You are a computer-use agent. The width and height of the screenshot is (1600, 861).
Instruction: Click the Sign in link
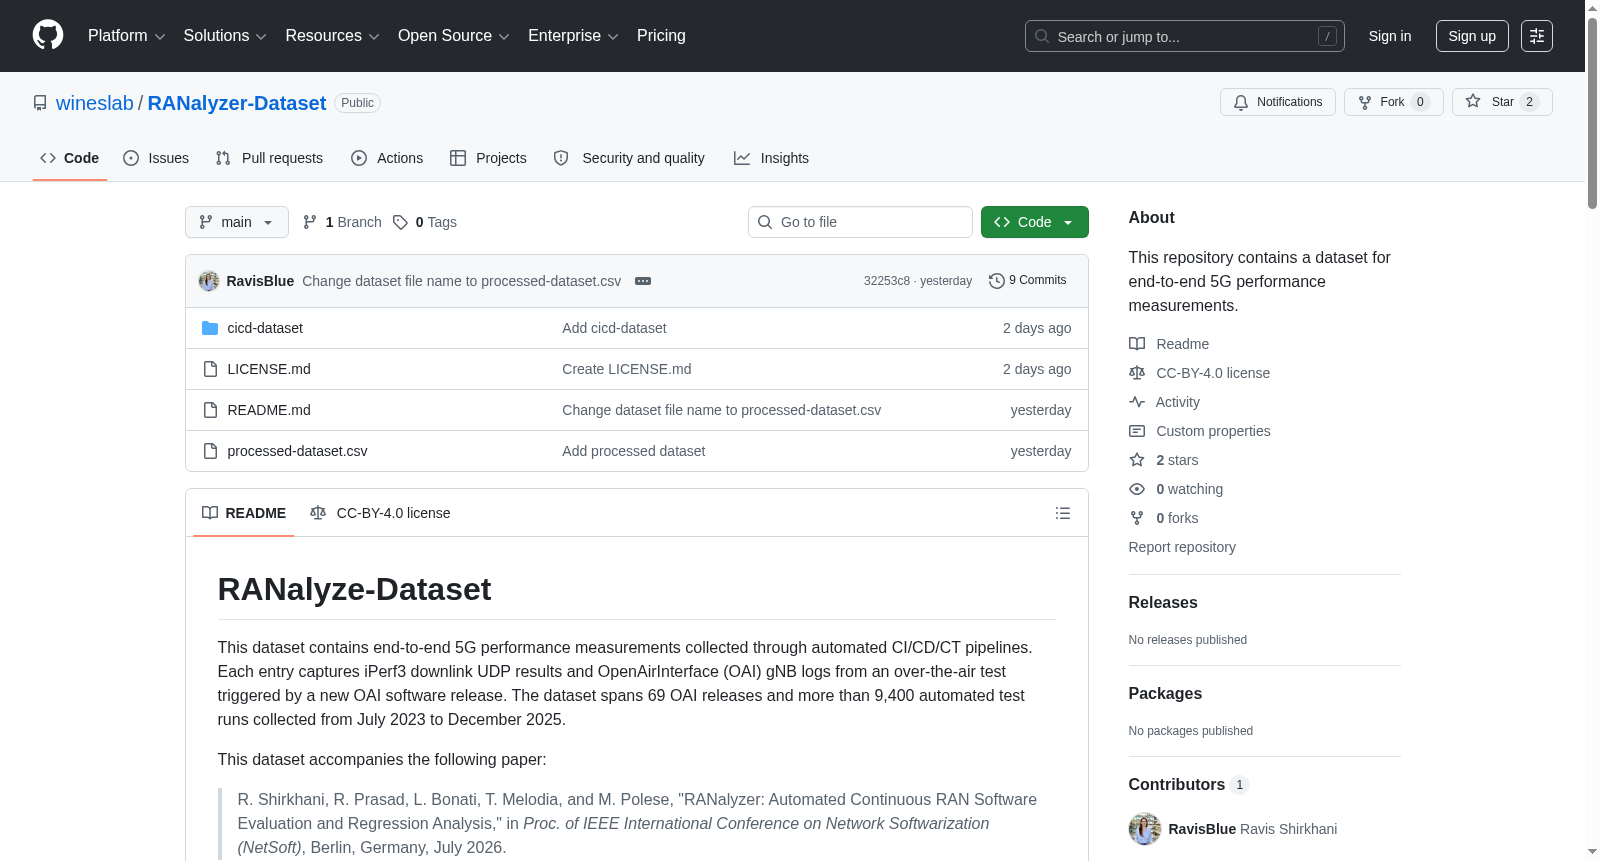(1390, 36)
